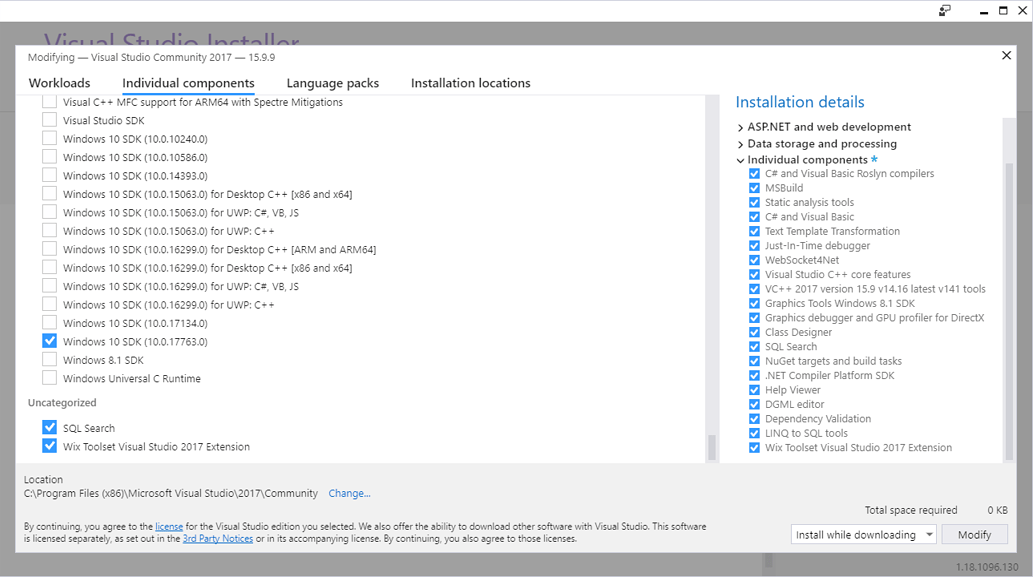Viewport: 1033px width, 577px height.
Task: Close the Modifying dialog with X
Action: 1006,56
